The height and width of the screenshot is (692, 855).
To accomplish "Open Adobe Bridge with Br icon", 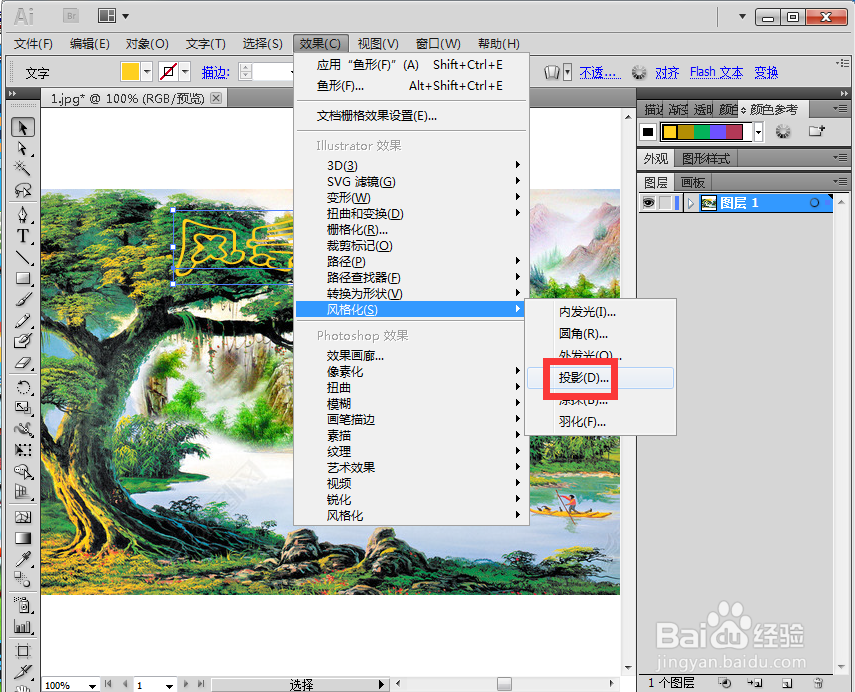I will point(71,16).
